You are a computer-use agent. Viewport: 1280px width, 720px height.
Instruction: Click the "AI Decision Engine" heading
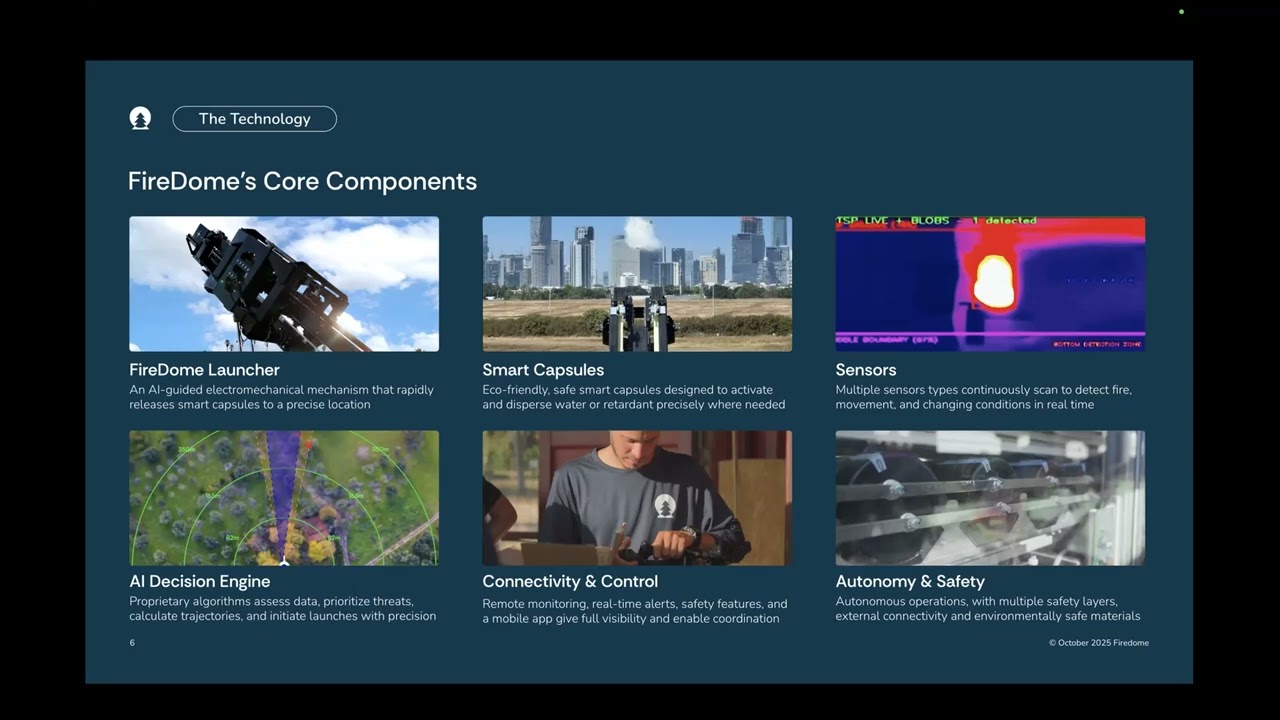(x=200, y=581)
